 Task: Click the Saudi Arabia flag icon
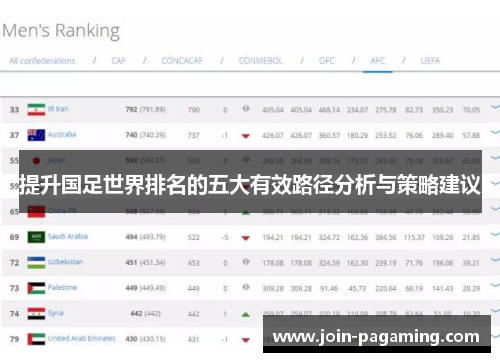pyautogui.click(x=36, y=237)
